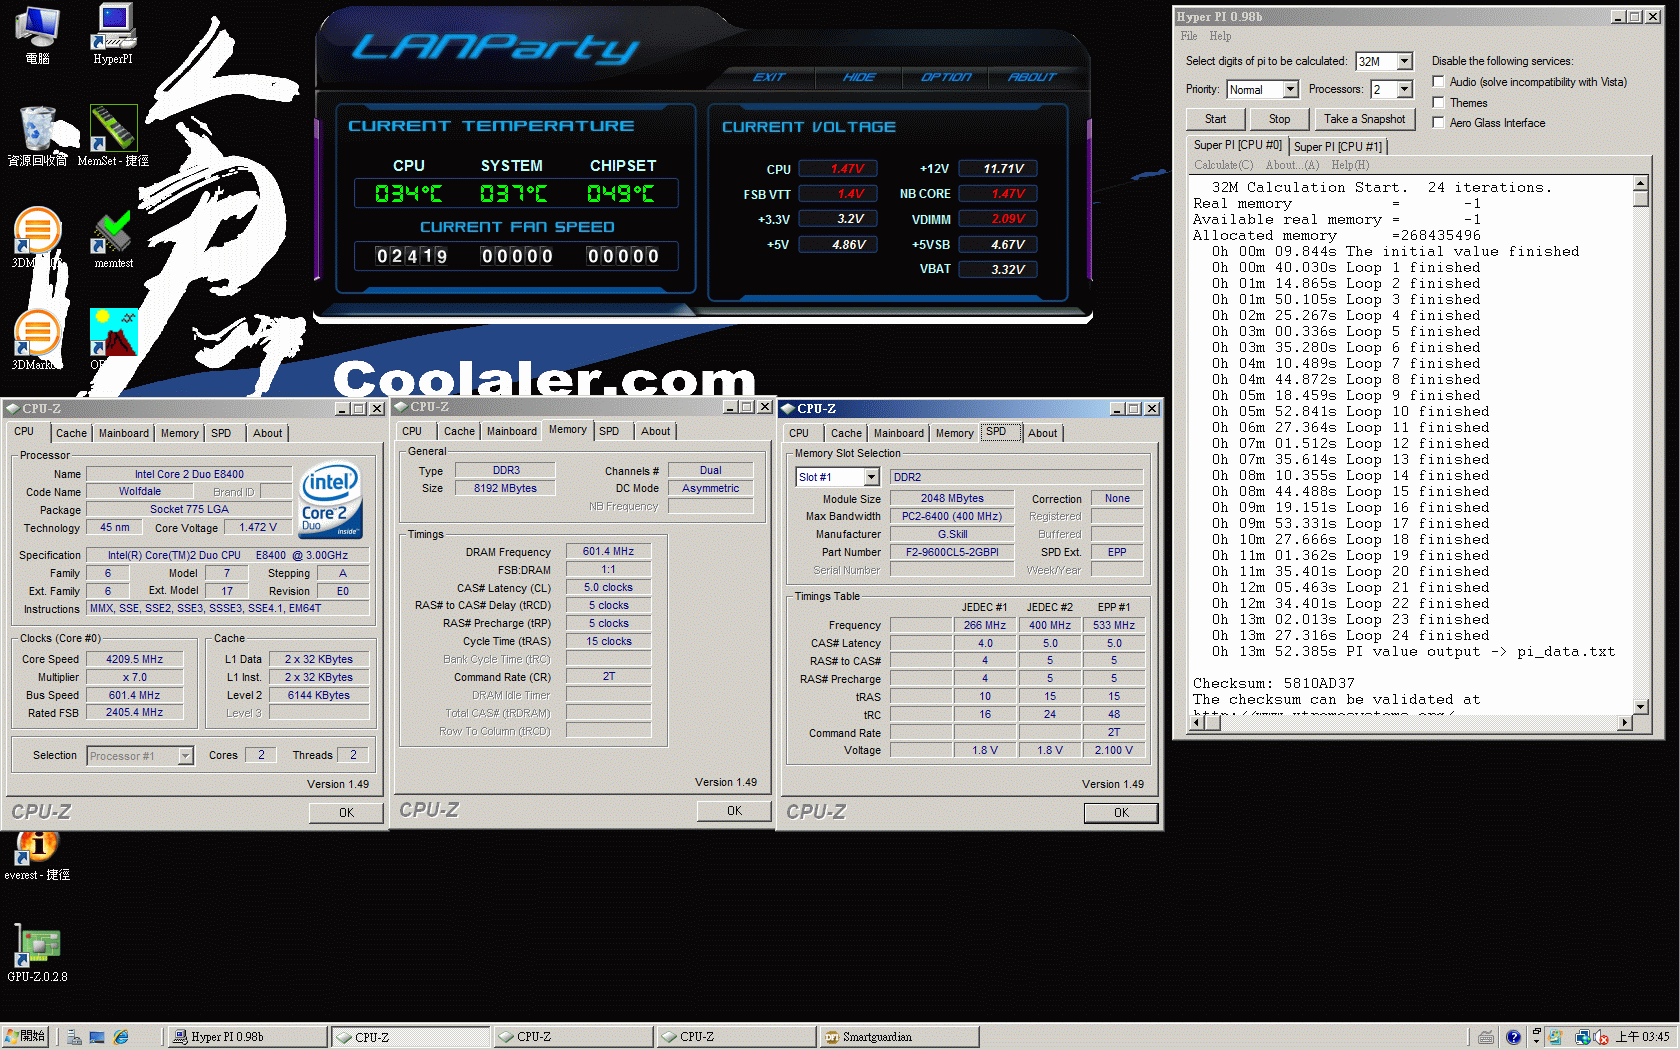1680x1050 pixels.
Task: Click Take a Snapshot button
Action: click(1364, 119)
